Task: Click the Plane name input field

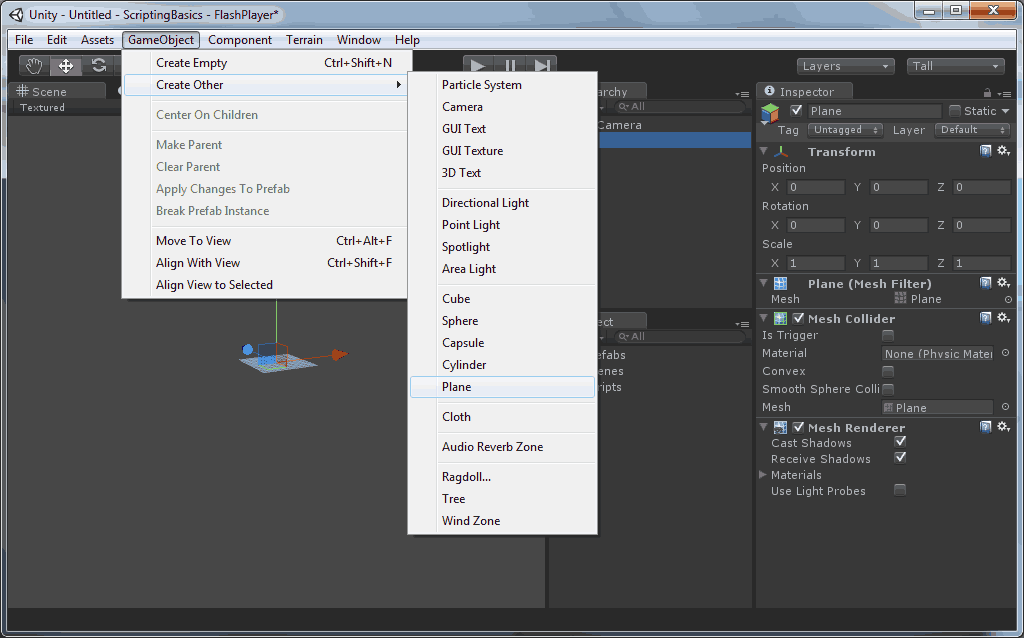Action: tap(874, 111)
